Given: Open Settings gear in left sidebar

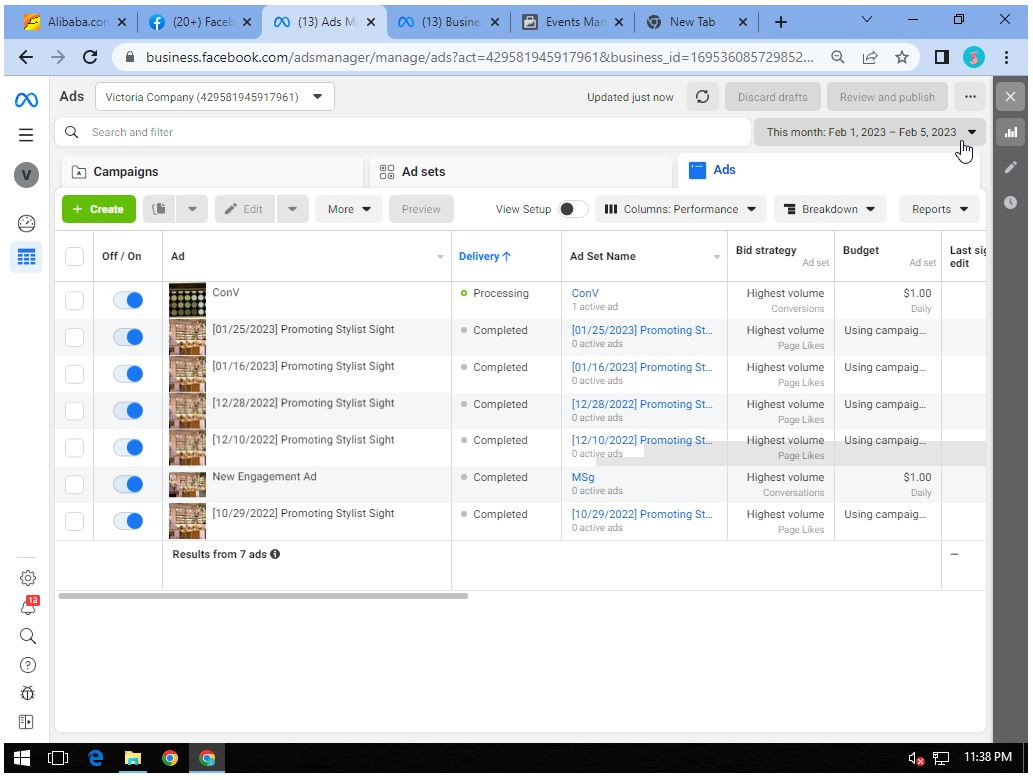Looking at the screenshot, I should (28, 578).
